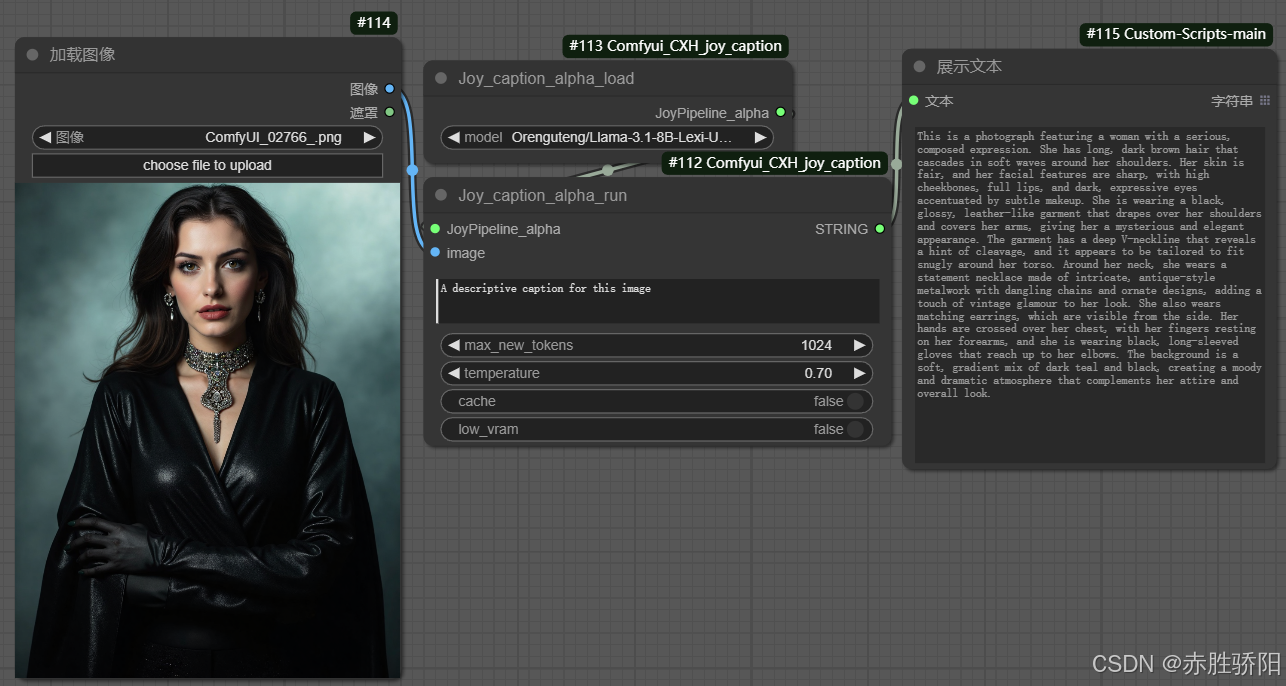Click the max_new_tokens value 1024

(x=816, y=345)
